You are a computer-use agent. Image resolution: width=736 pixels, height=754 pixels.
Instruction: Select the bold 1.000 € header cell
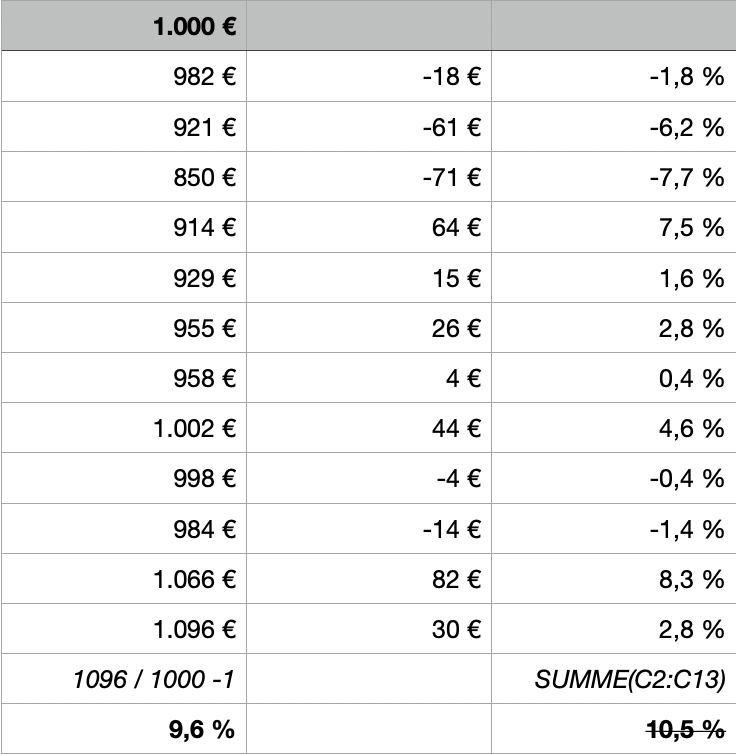tap(195, 26)
